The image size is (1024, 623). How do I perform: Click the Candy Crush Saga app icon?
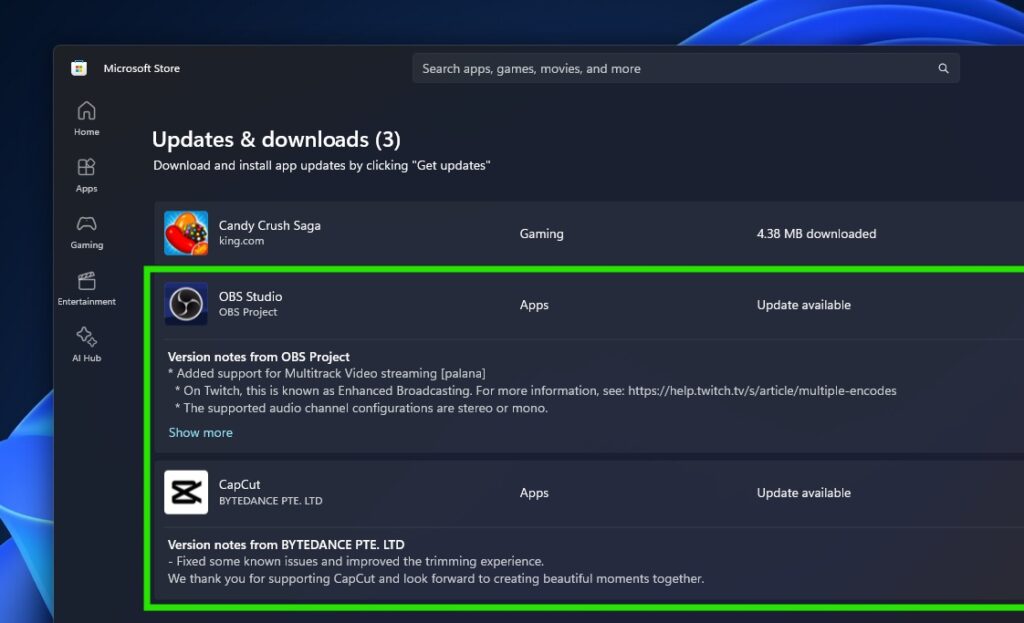tap(184, 233)
